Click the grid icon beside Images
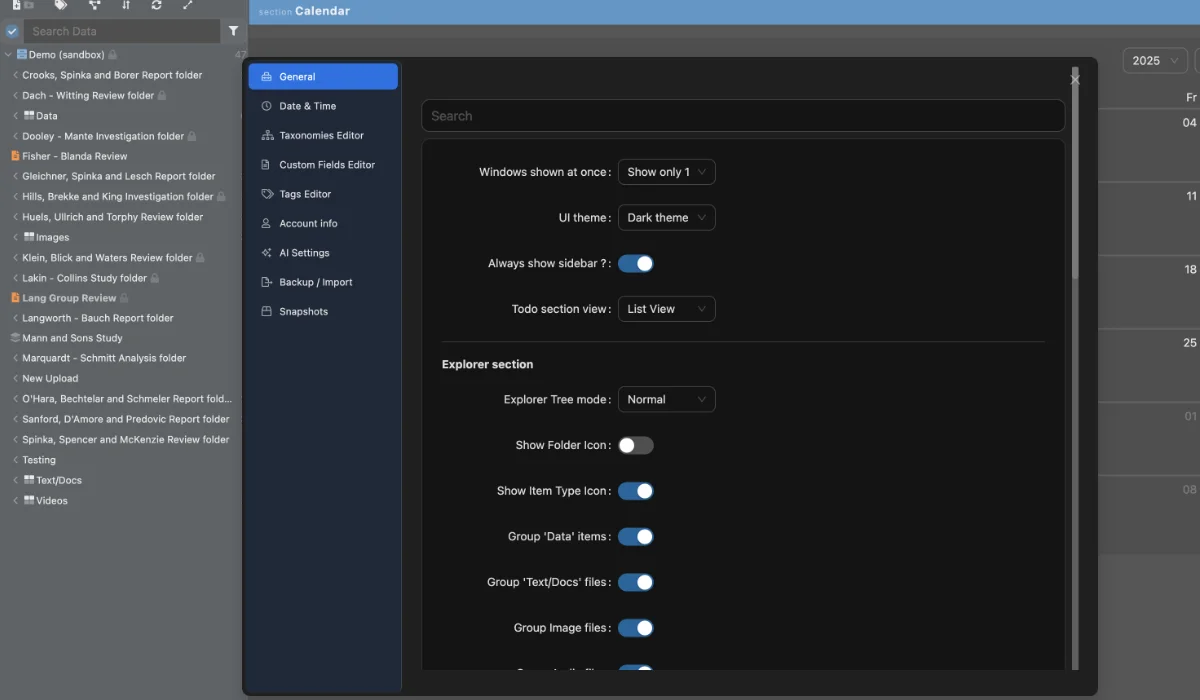1200x700 pixels. tap(29, 237)
